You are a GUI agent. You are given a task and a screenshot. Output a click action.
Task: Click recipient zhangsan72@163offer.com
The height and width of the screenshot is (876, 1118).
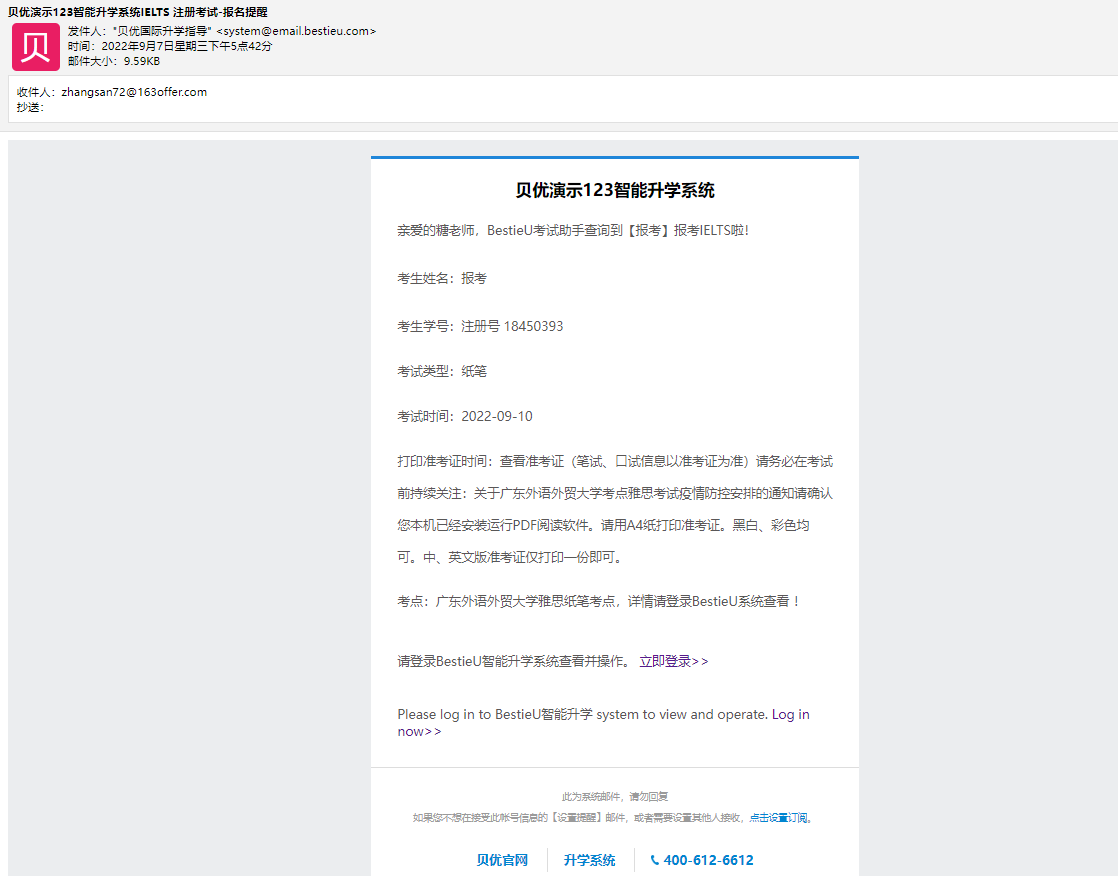tap(134, 92)
